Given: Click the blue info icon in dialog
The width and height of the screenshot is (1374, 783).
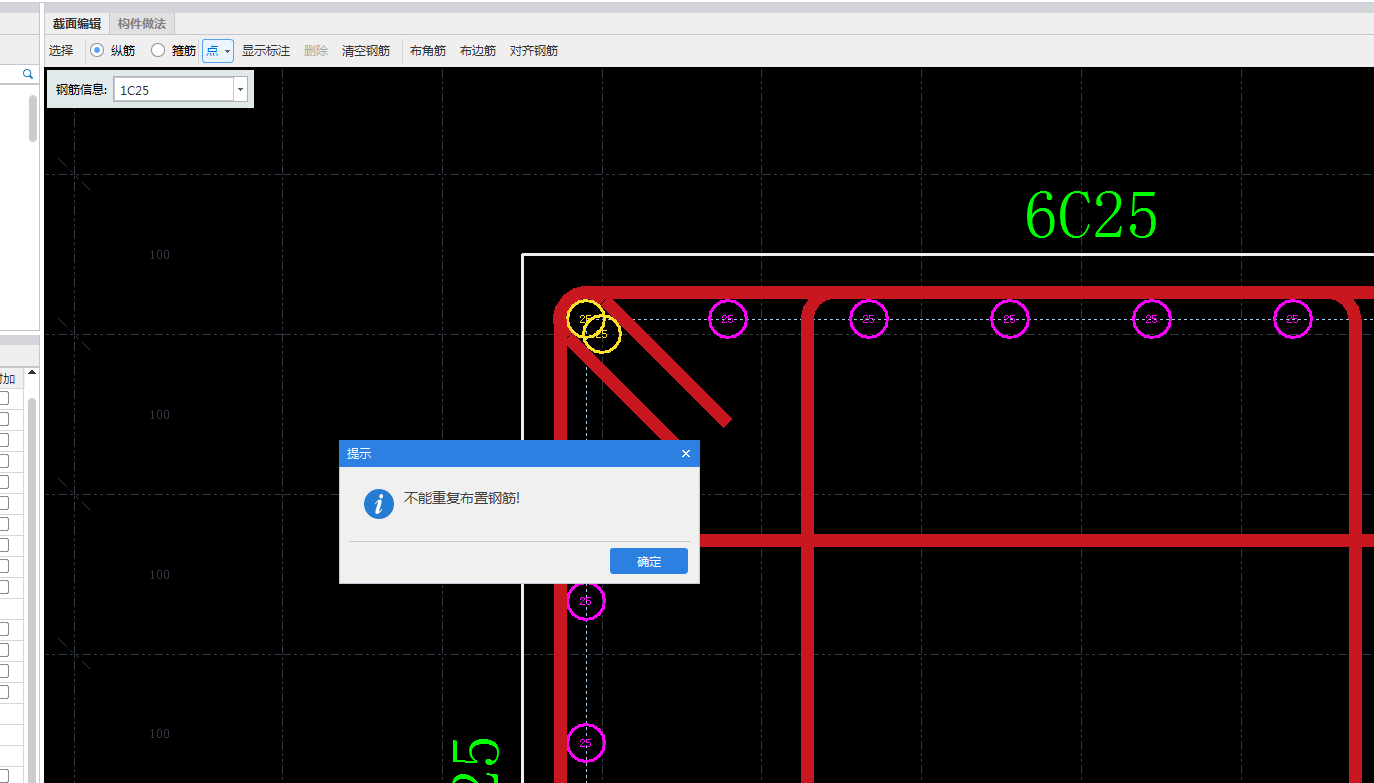Looking at the screenshot, I should point(379,503).
